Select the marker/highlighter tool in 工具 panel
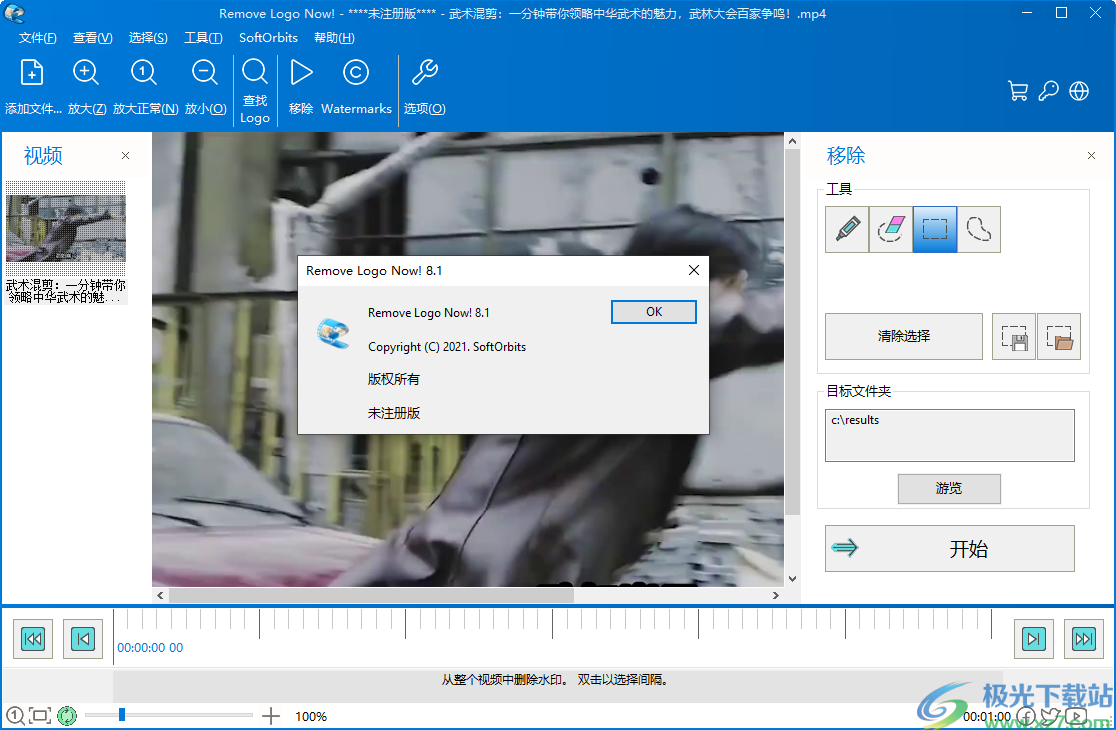 pos(846,229)
